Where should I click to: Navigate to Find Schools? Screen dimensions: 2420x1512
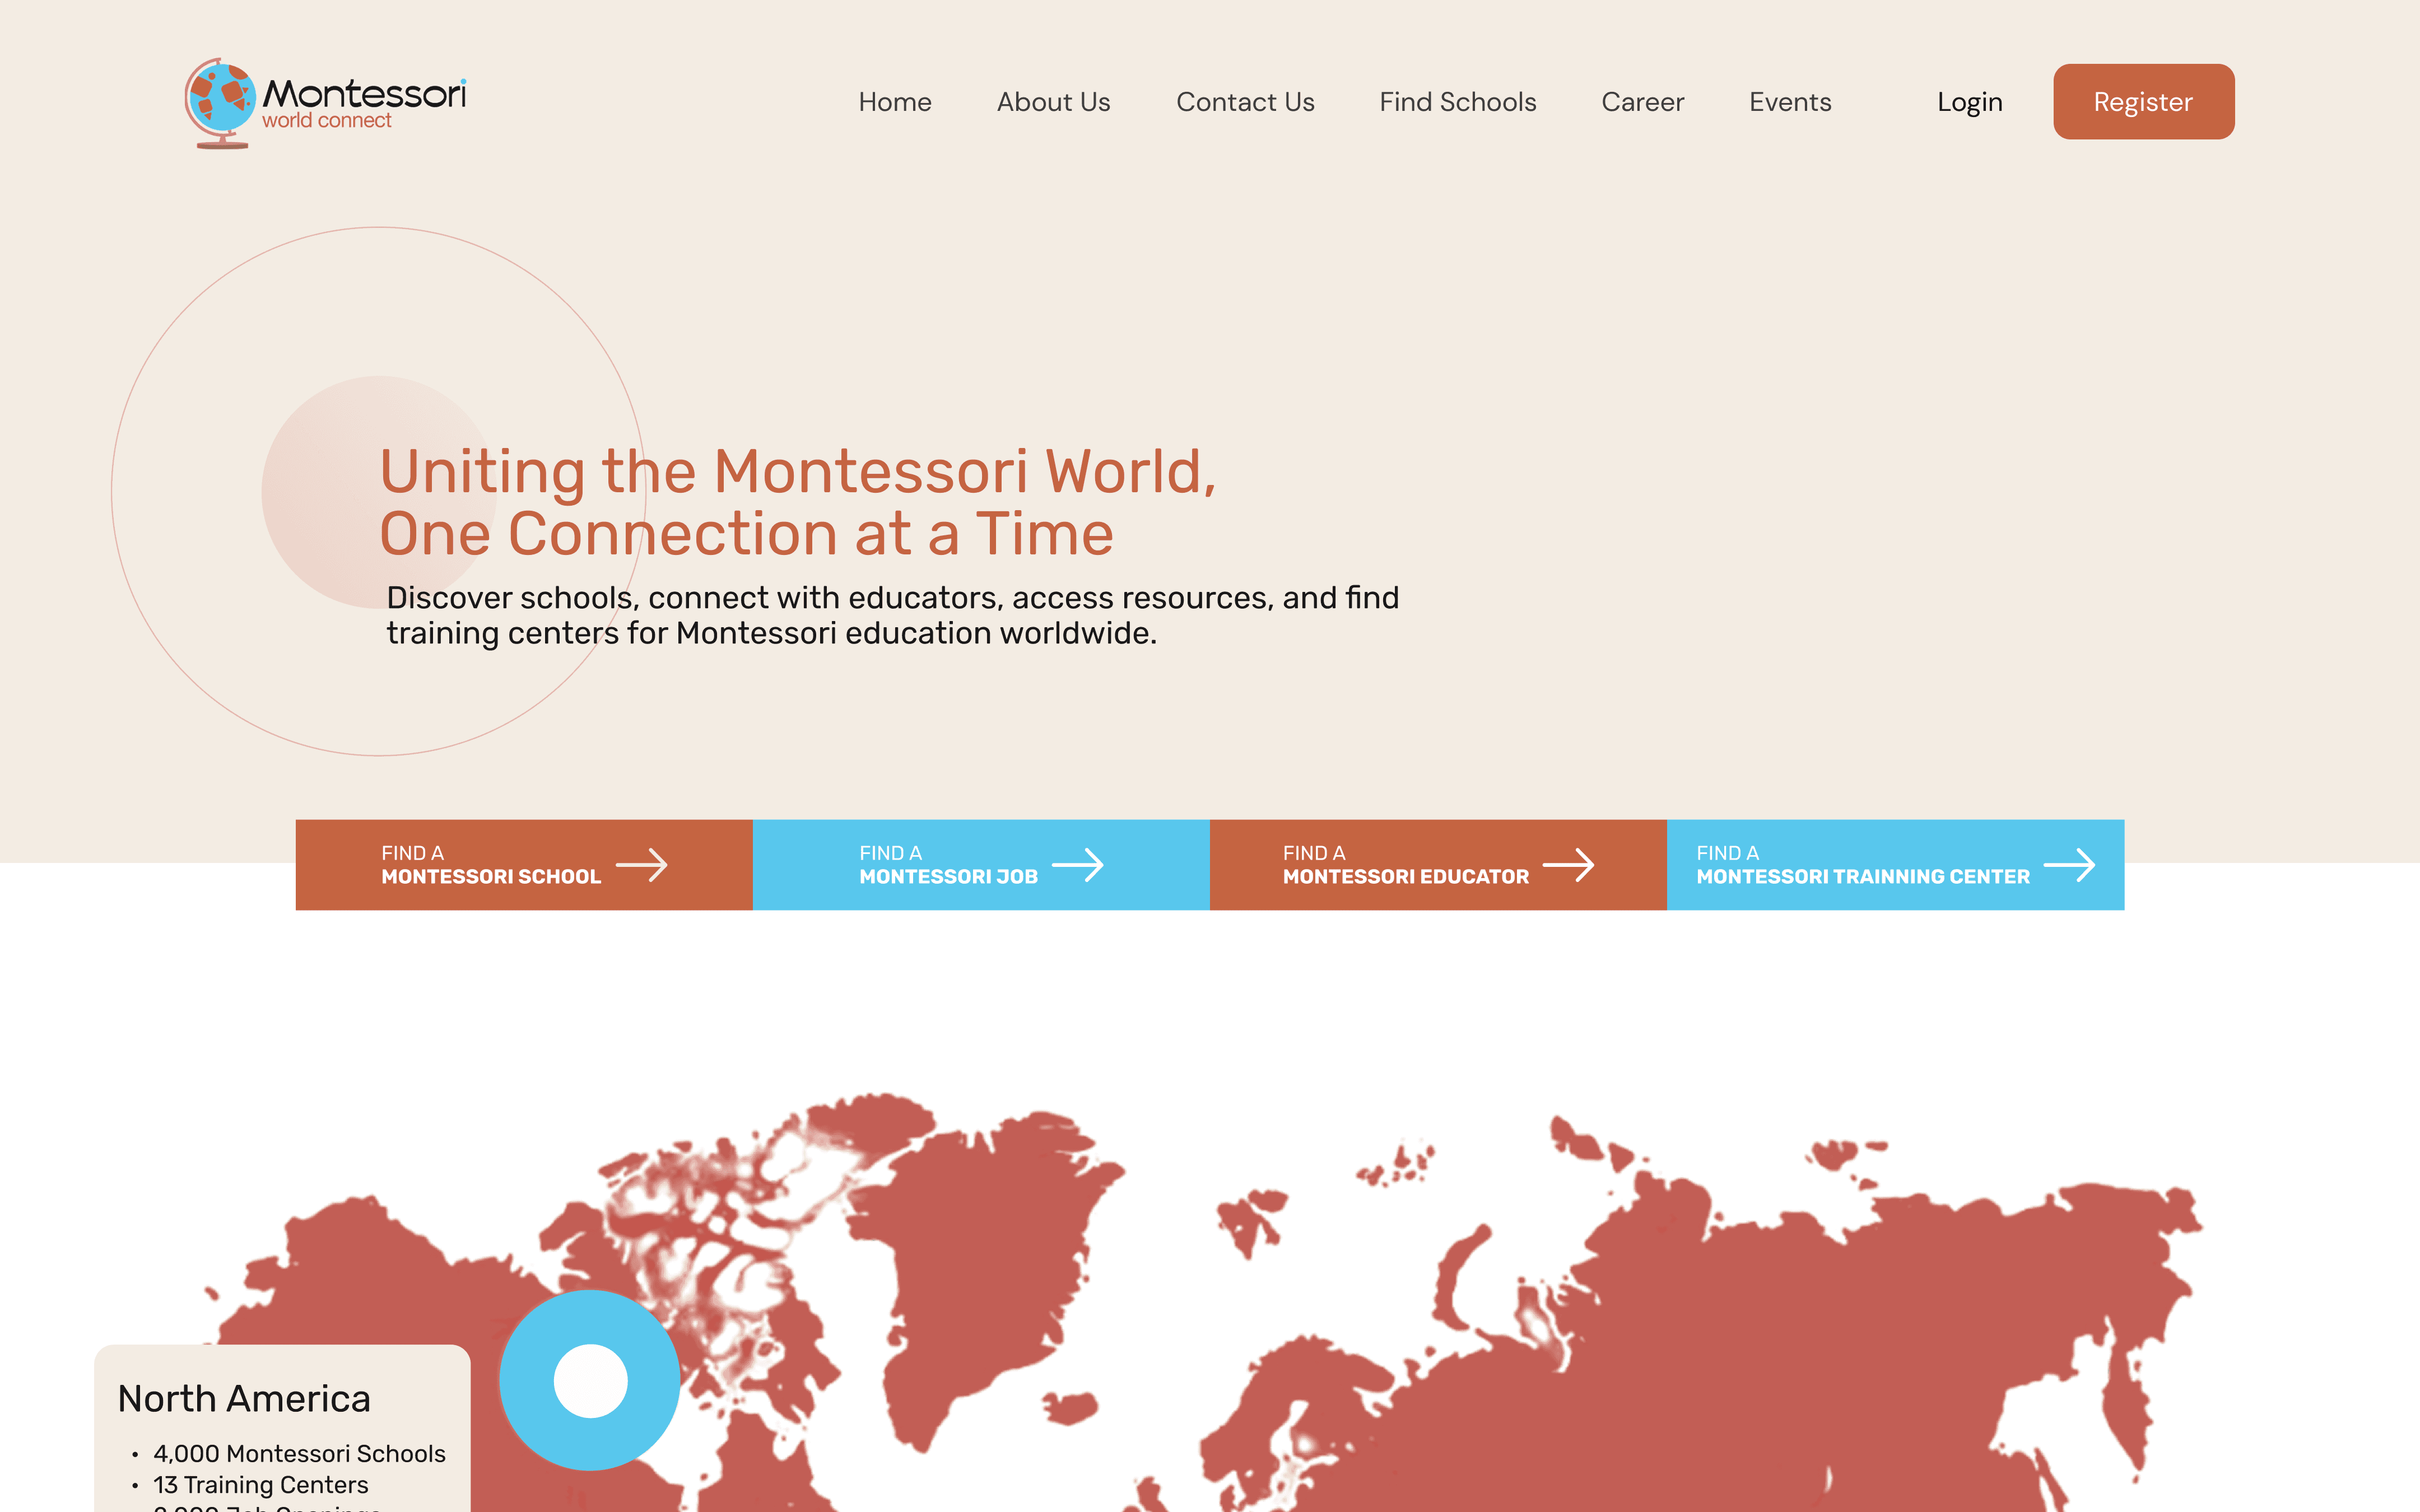(x=1457, y=102)
